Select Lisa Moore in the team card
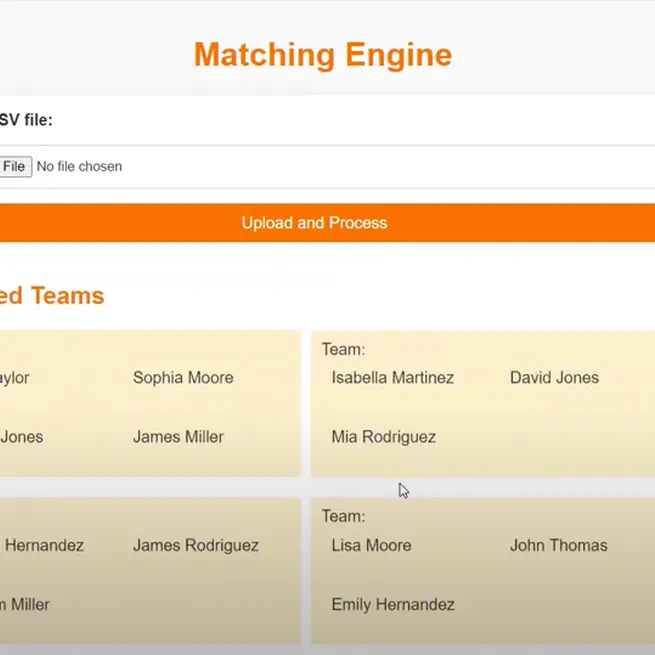The width and height of the screenshot is (655, 655). coord(371,546)
